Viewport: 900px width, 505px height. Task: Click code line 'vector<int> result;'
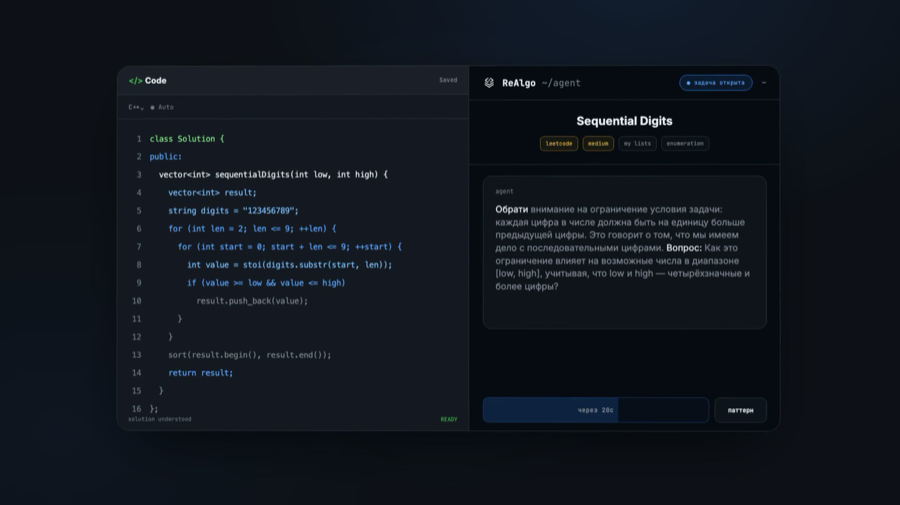[x=212, y=193]
